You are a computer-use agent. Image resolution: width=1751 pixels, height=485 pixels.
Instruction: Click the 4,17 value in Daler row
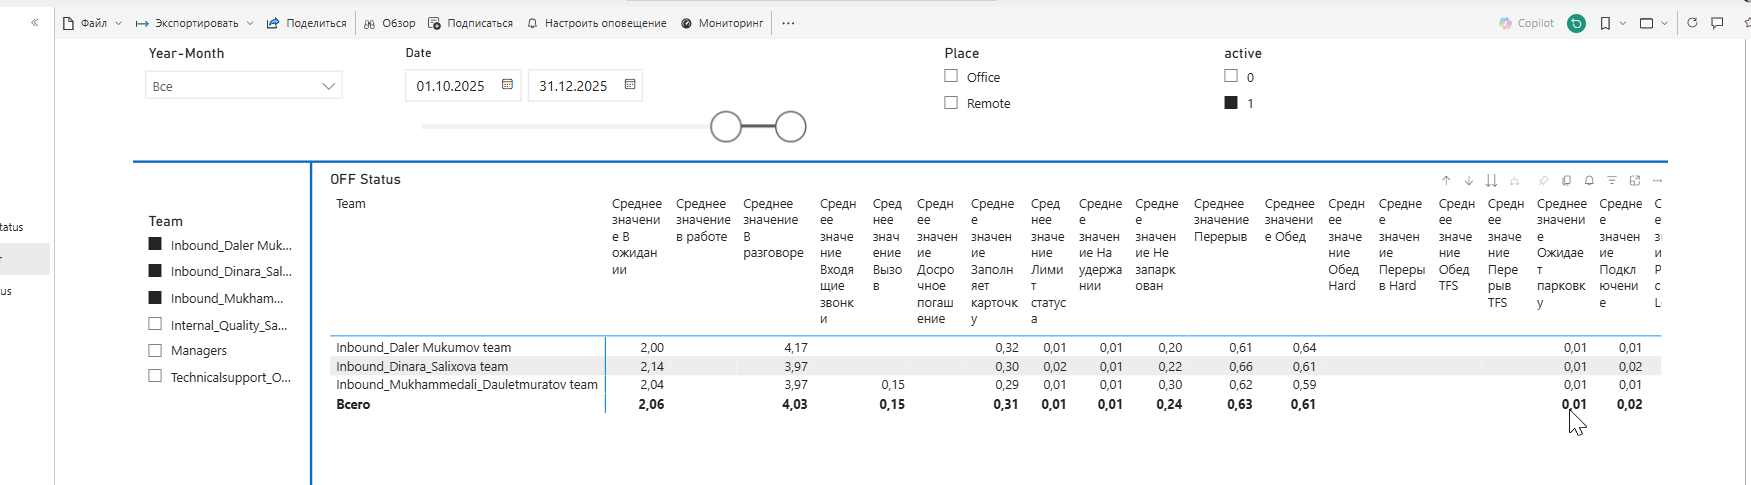(795, 348)
